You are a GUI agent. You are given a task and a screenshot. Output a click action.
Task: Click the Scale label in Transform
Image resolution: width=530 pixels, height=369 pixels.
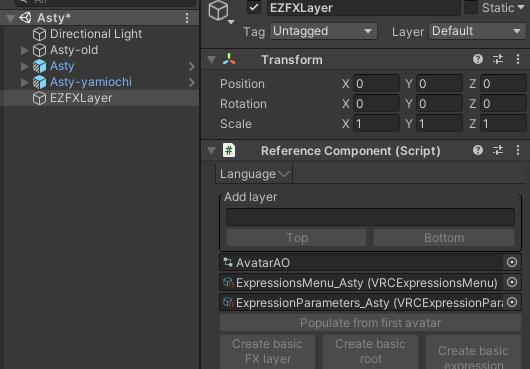(236, 124)
